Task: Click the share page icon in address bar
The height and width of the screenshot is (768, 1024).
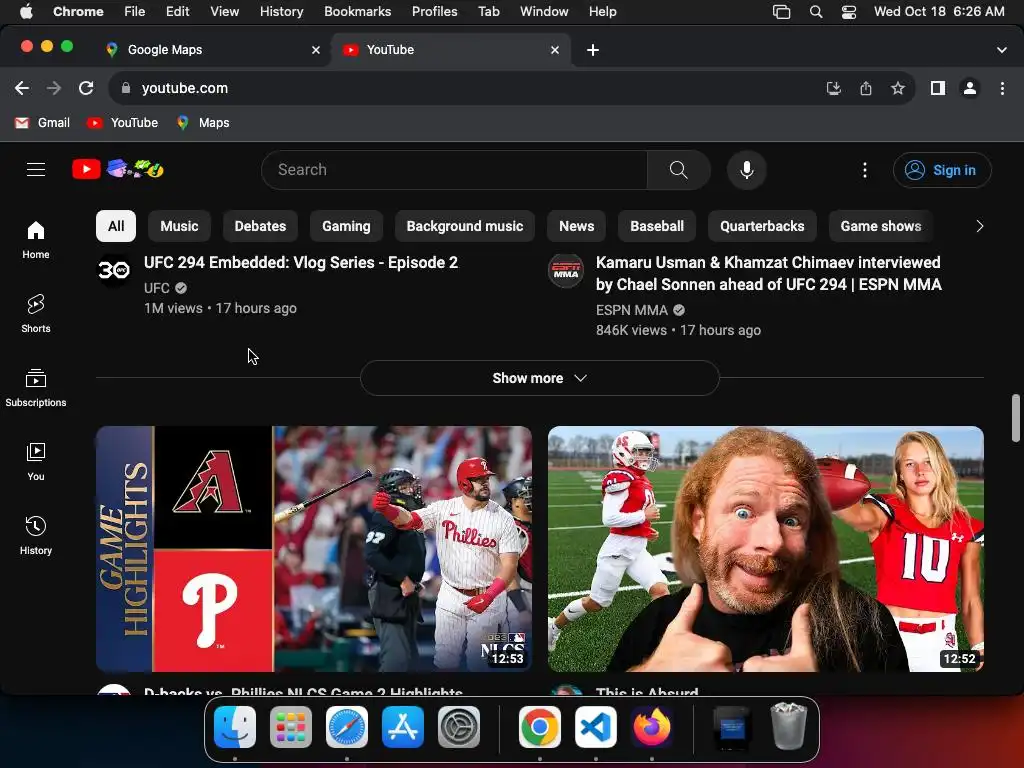Action: (x=866, y=88)
